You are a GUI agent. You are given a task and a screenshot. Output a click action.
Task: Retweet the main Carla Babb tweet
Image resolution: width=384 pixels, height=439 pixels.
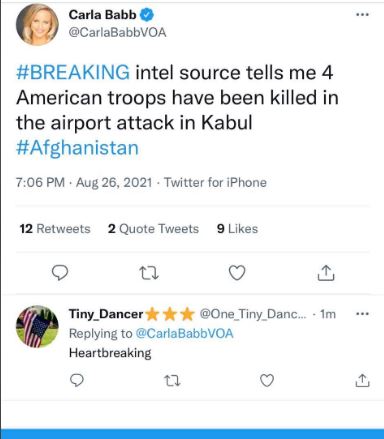(149, 273)
